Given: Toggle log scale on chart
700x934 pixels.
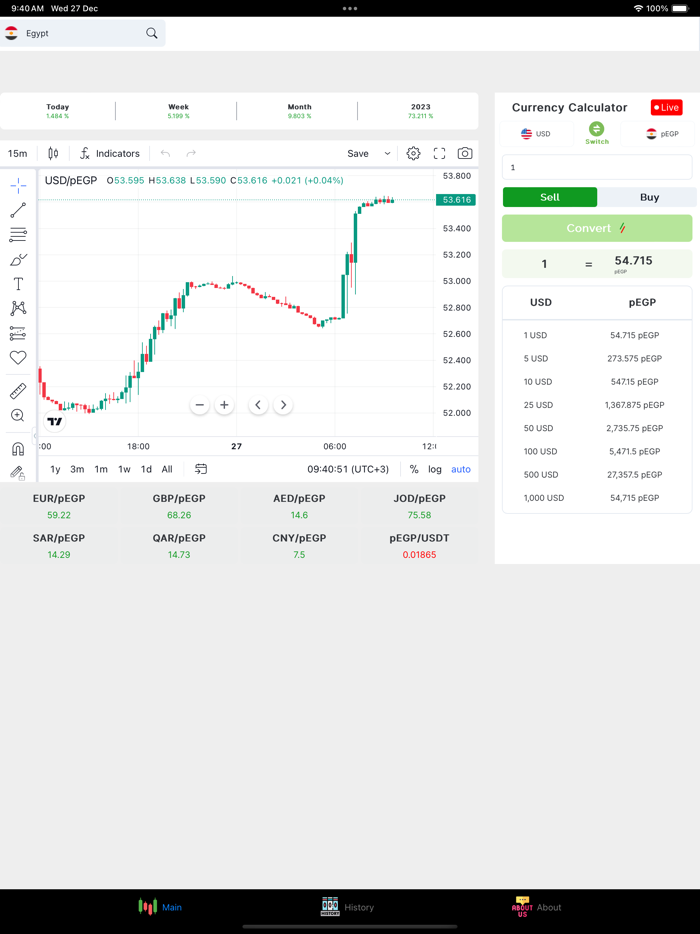Looking at the screenshot, I should coord(435,469).
